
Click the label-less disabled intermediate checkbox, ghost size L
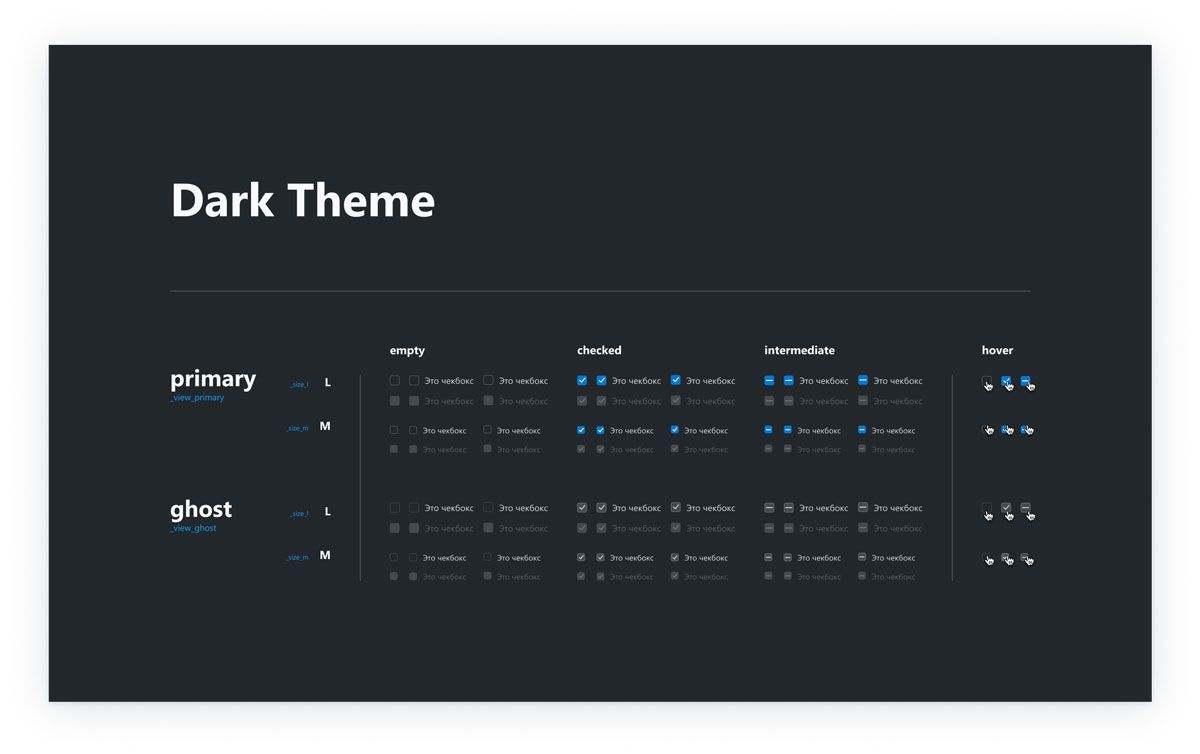coord(769,528)
